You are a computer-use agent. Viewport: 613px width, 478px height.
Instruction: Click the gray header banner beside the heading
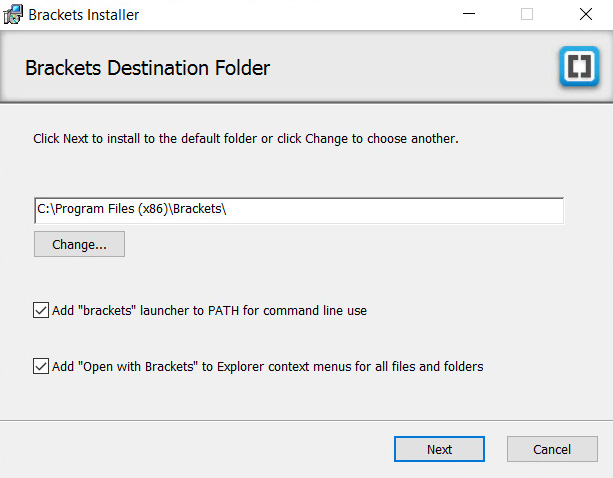[x=410, y=67]
